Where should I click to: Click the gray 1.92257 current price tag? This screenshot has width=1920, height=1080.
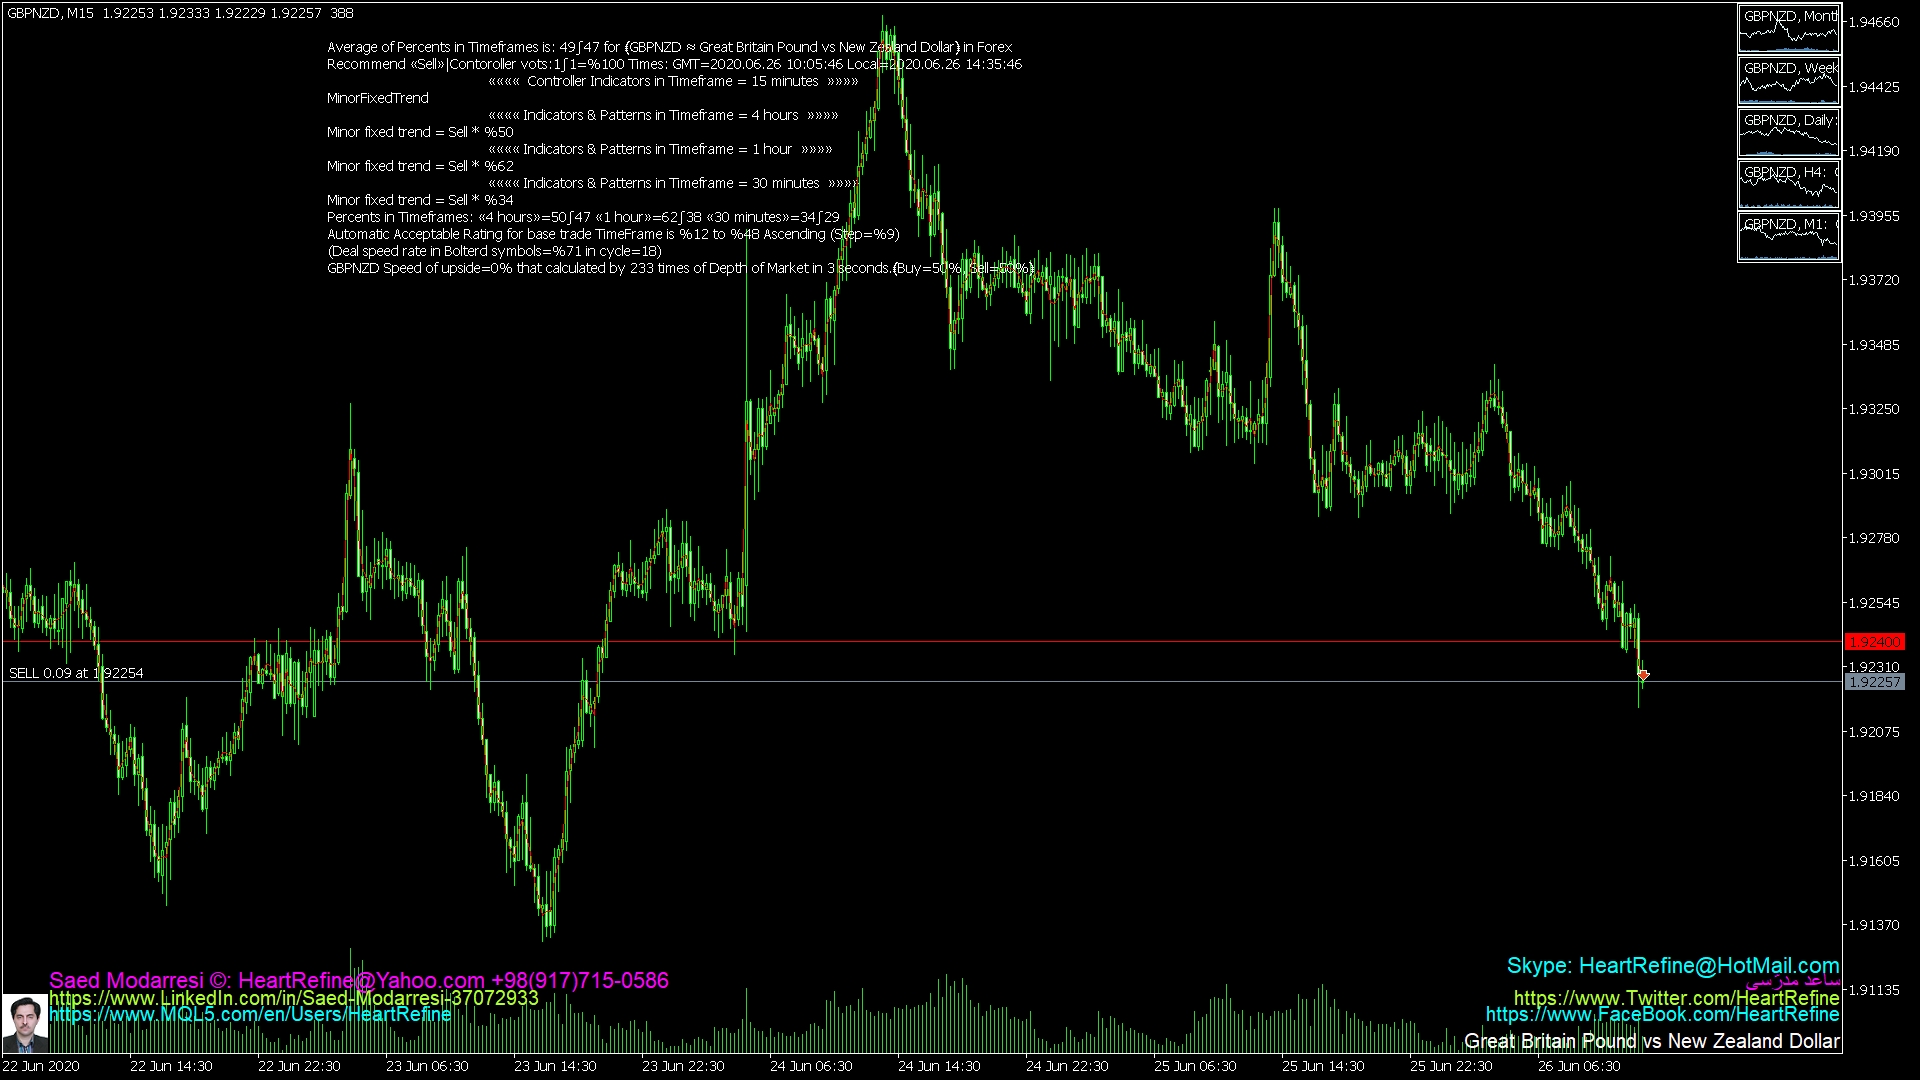[1874, 682]
